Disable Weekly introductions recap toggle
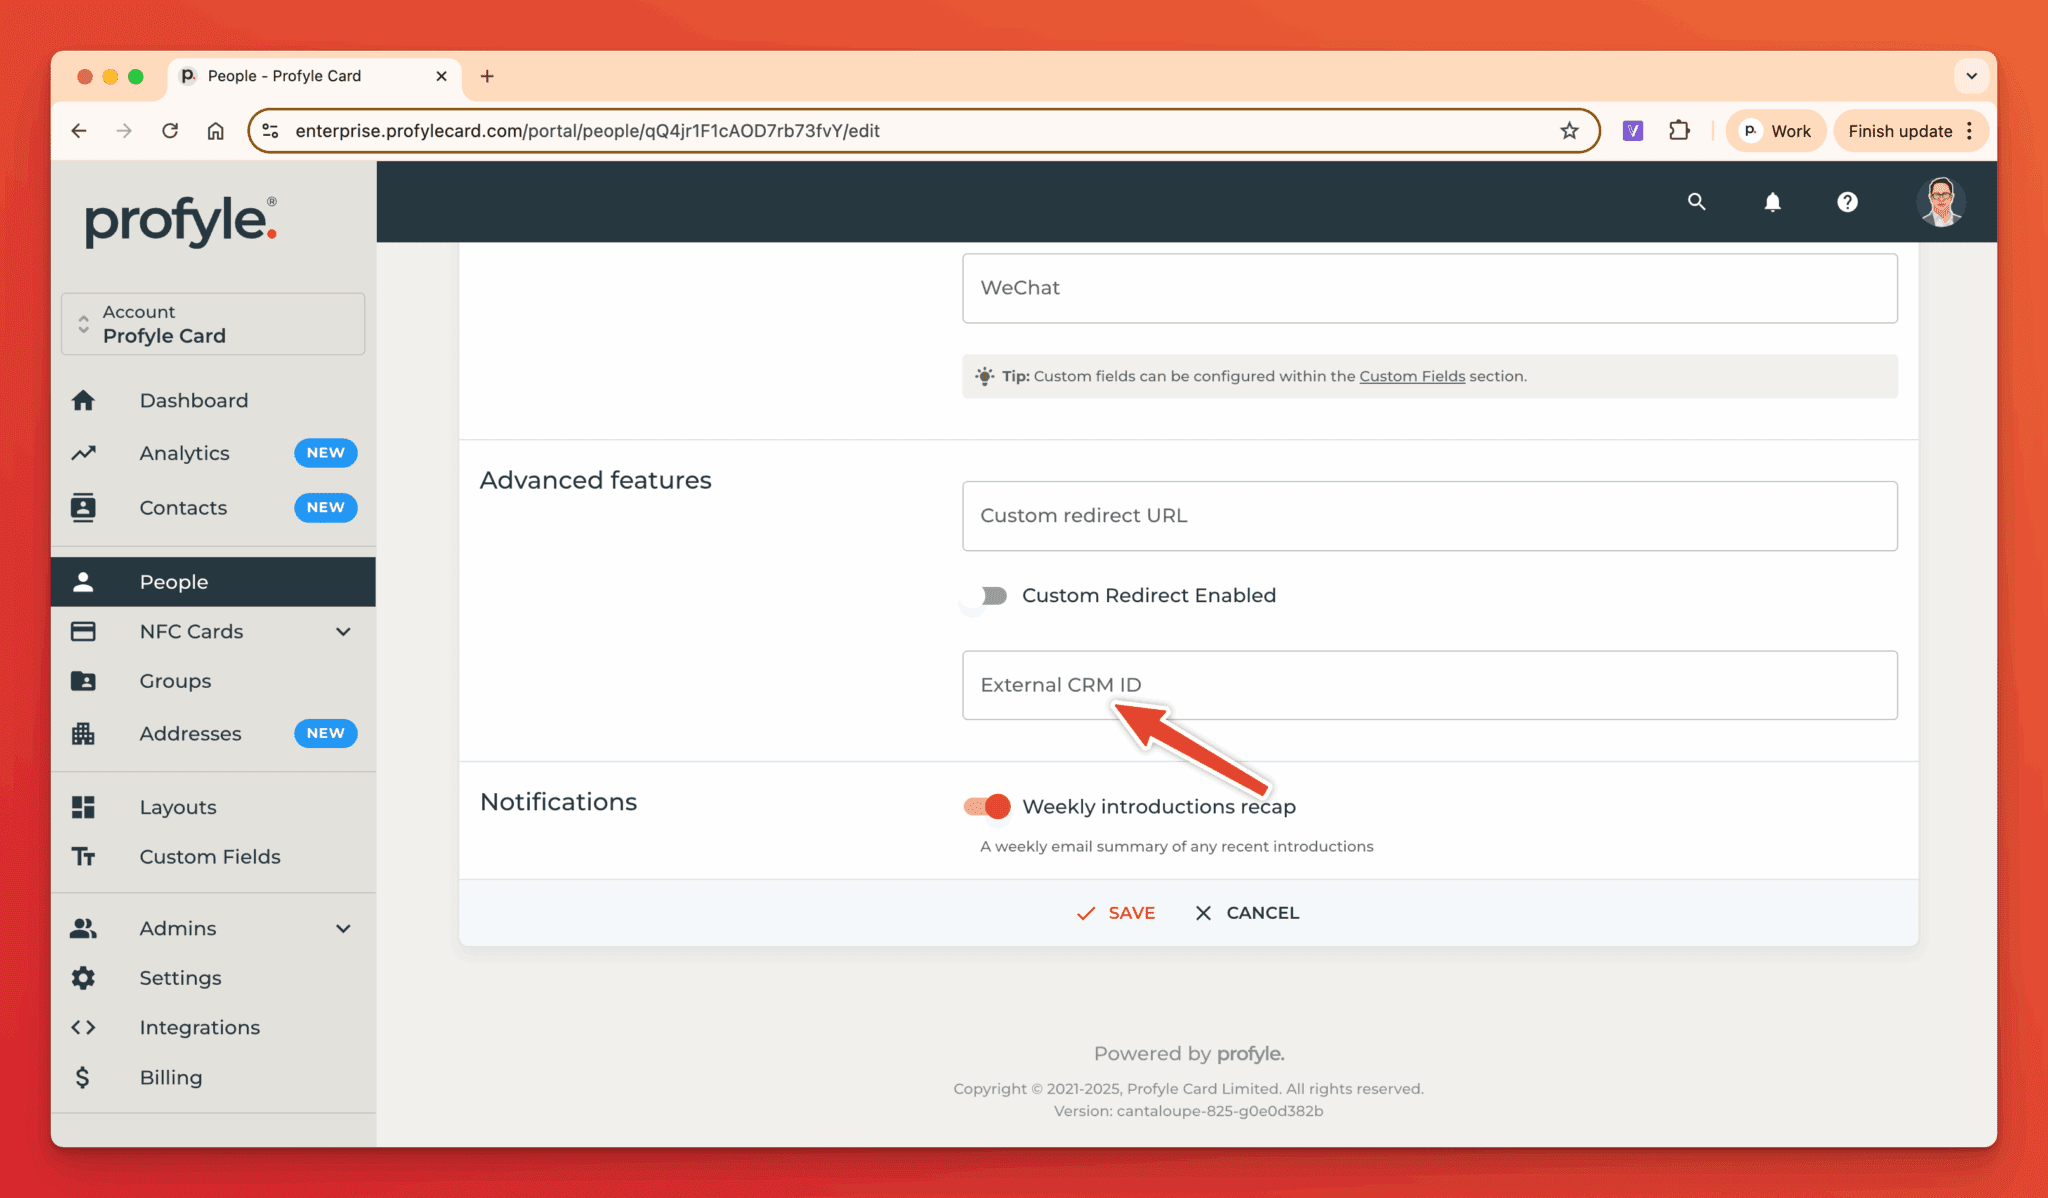Viewport: 2048px width, 1198px height. click(987, 806)
